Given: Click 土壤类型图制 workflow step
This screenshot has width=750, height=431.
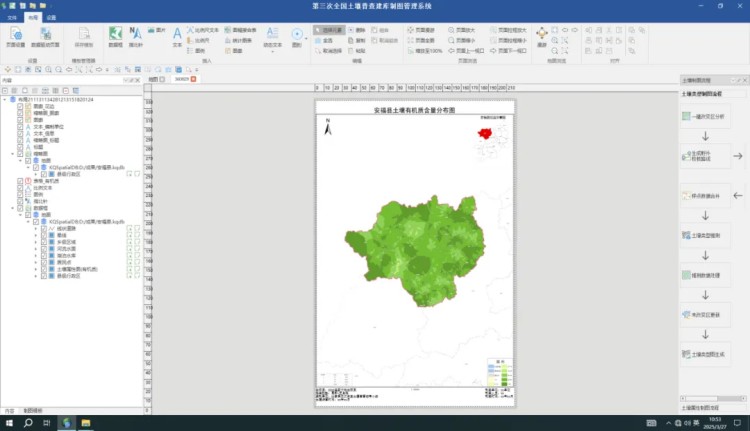Looking at the screenshot, I should click(x=707, y=234).
